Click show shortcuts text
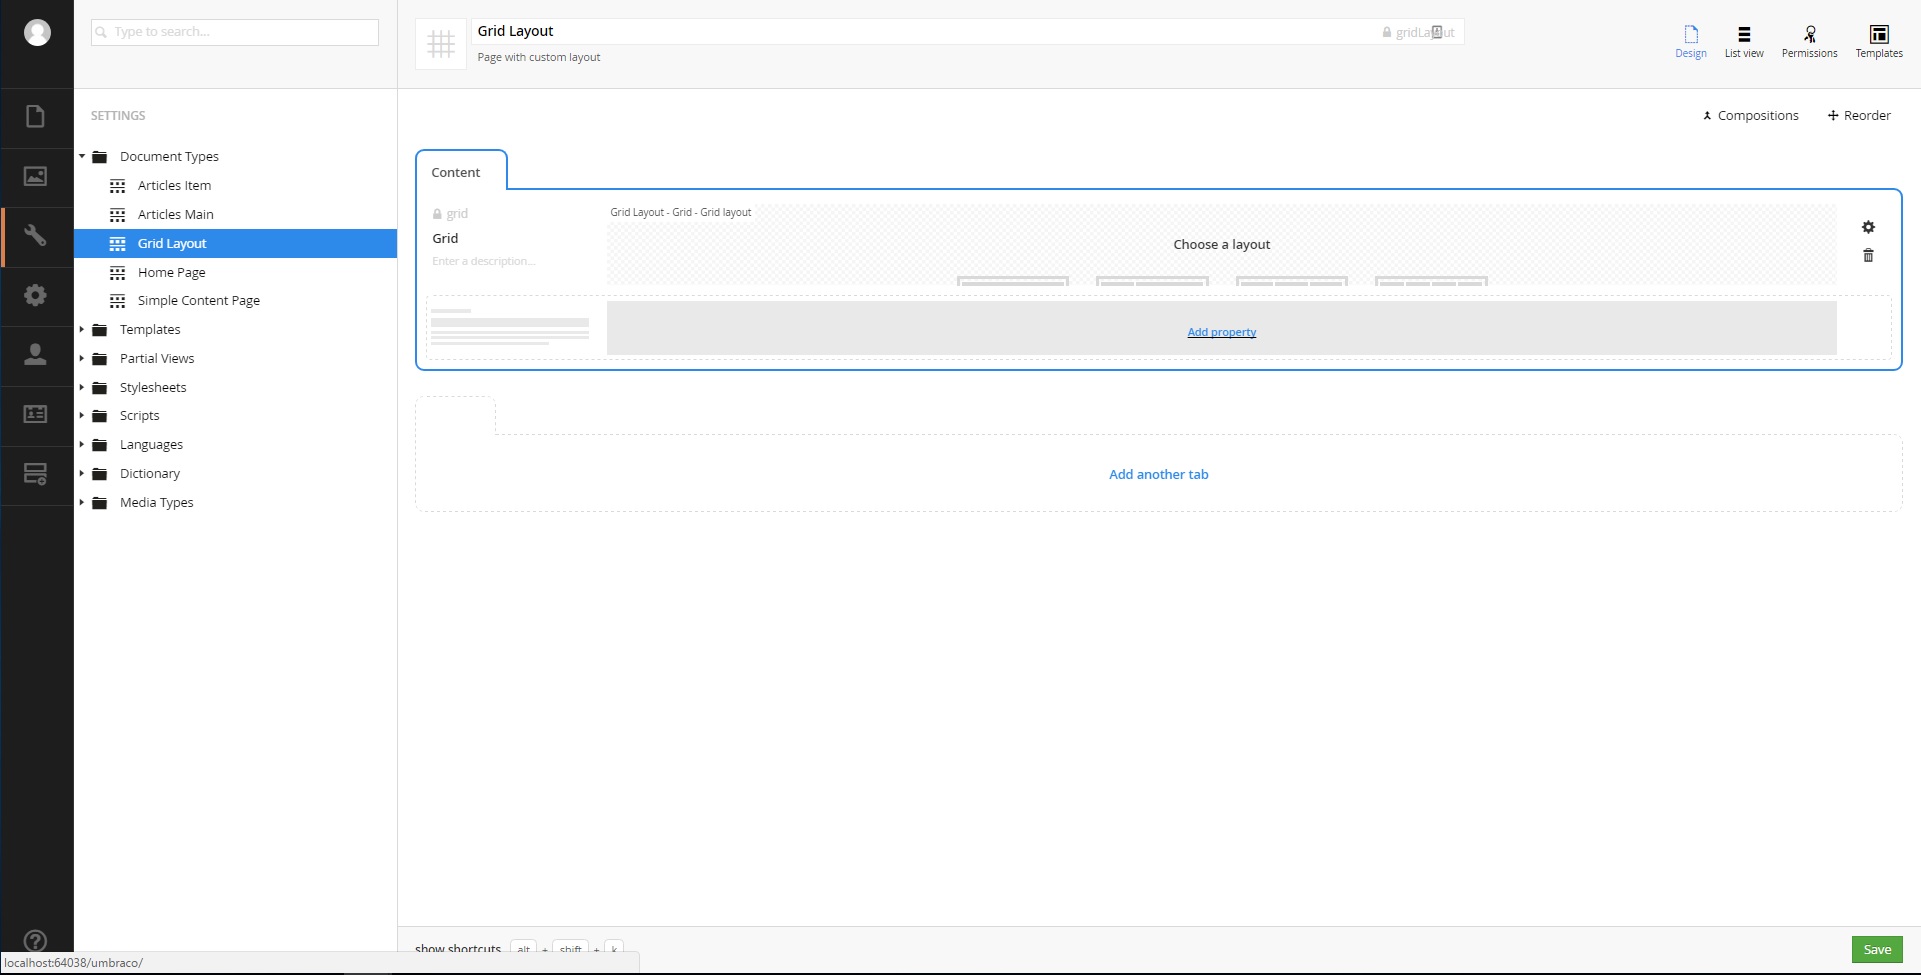The image size is (1921, 975). coord(458,948)
